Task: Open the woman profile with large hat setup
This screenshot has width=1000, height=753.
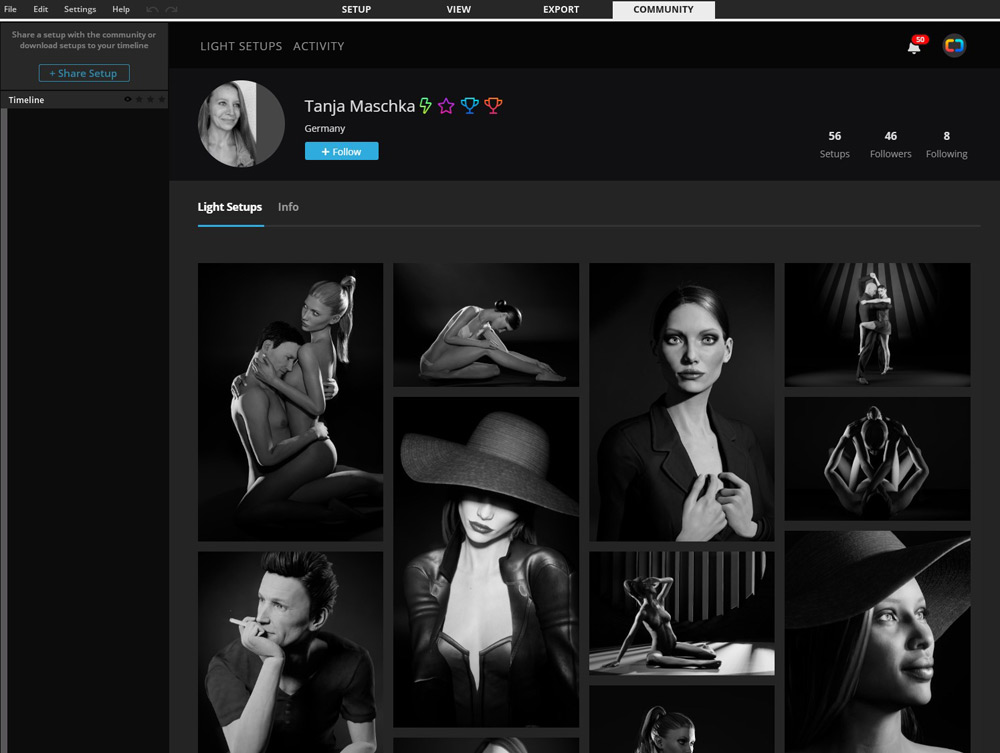Action: [x=878, y=642]
